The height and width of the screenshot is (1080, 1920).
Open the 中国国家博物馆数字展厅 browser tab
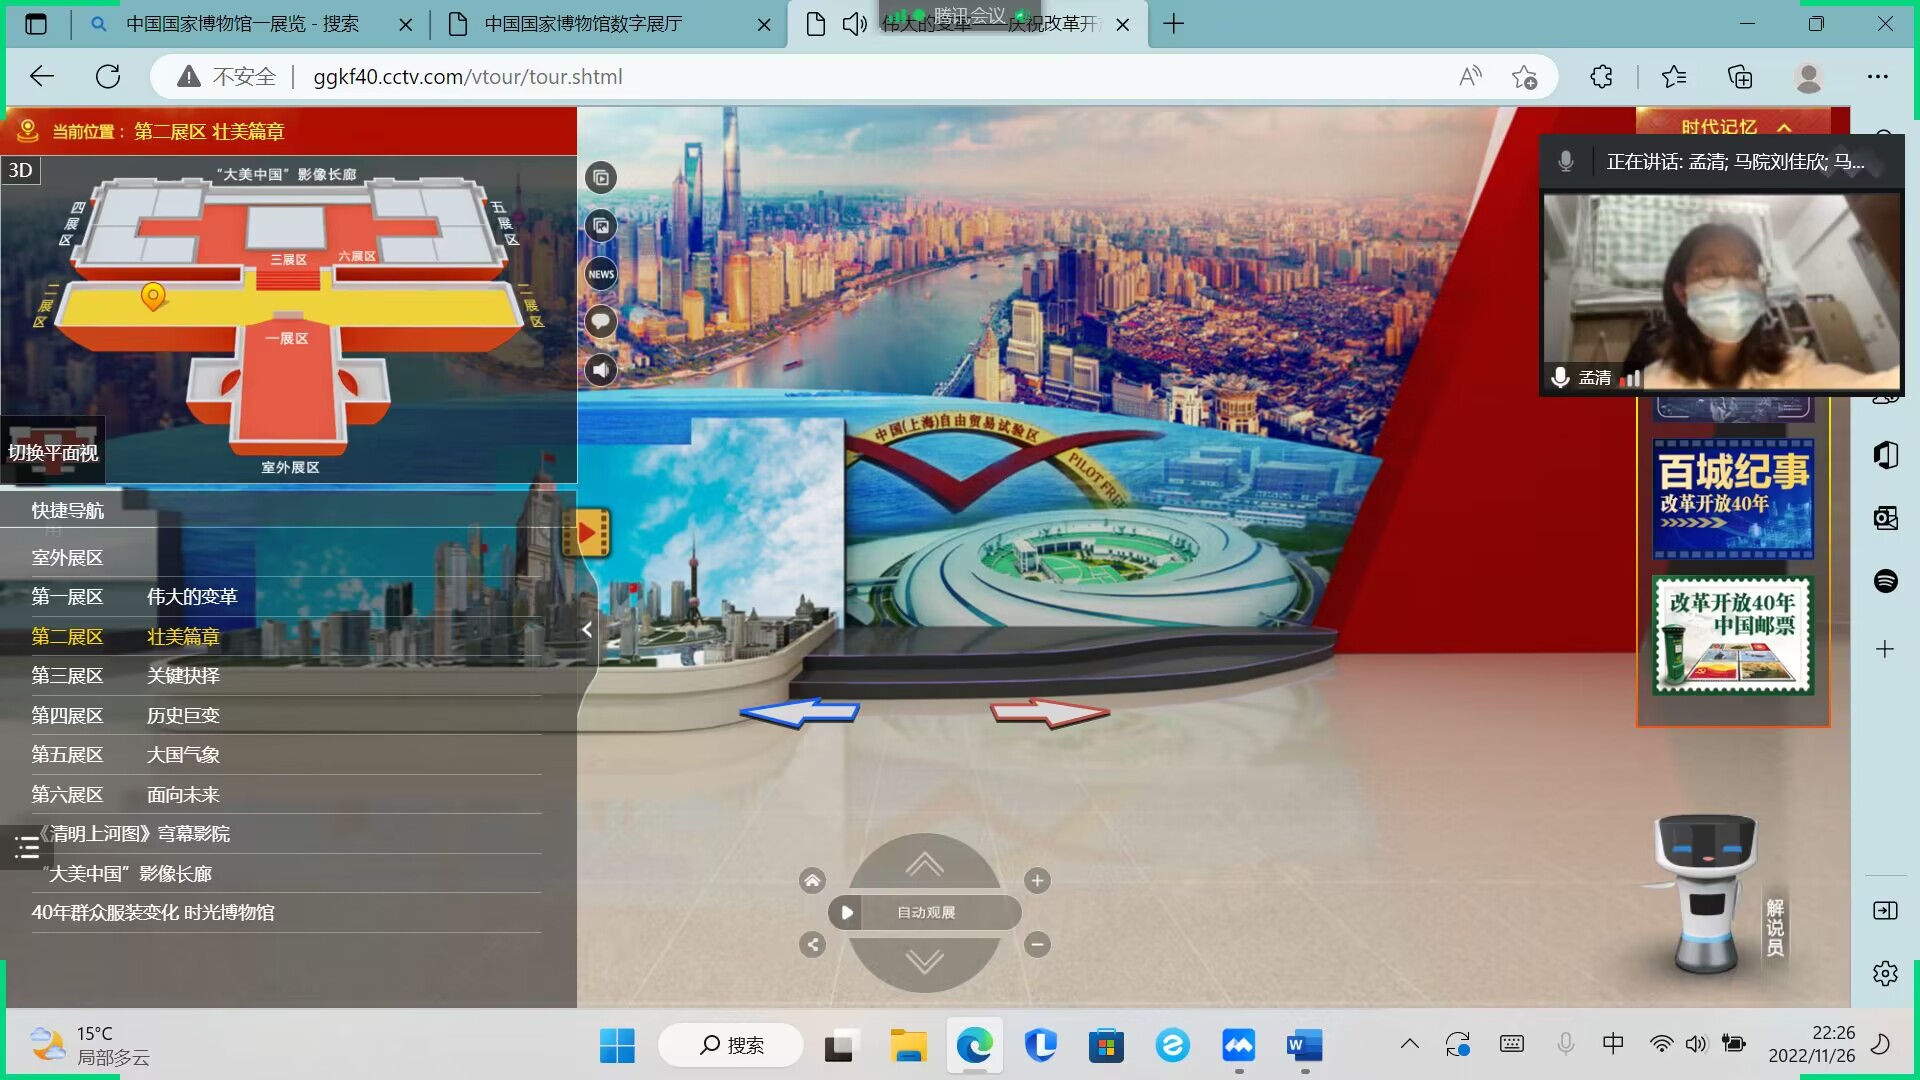point(583,24)
